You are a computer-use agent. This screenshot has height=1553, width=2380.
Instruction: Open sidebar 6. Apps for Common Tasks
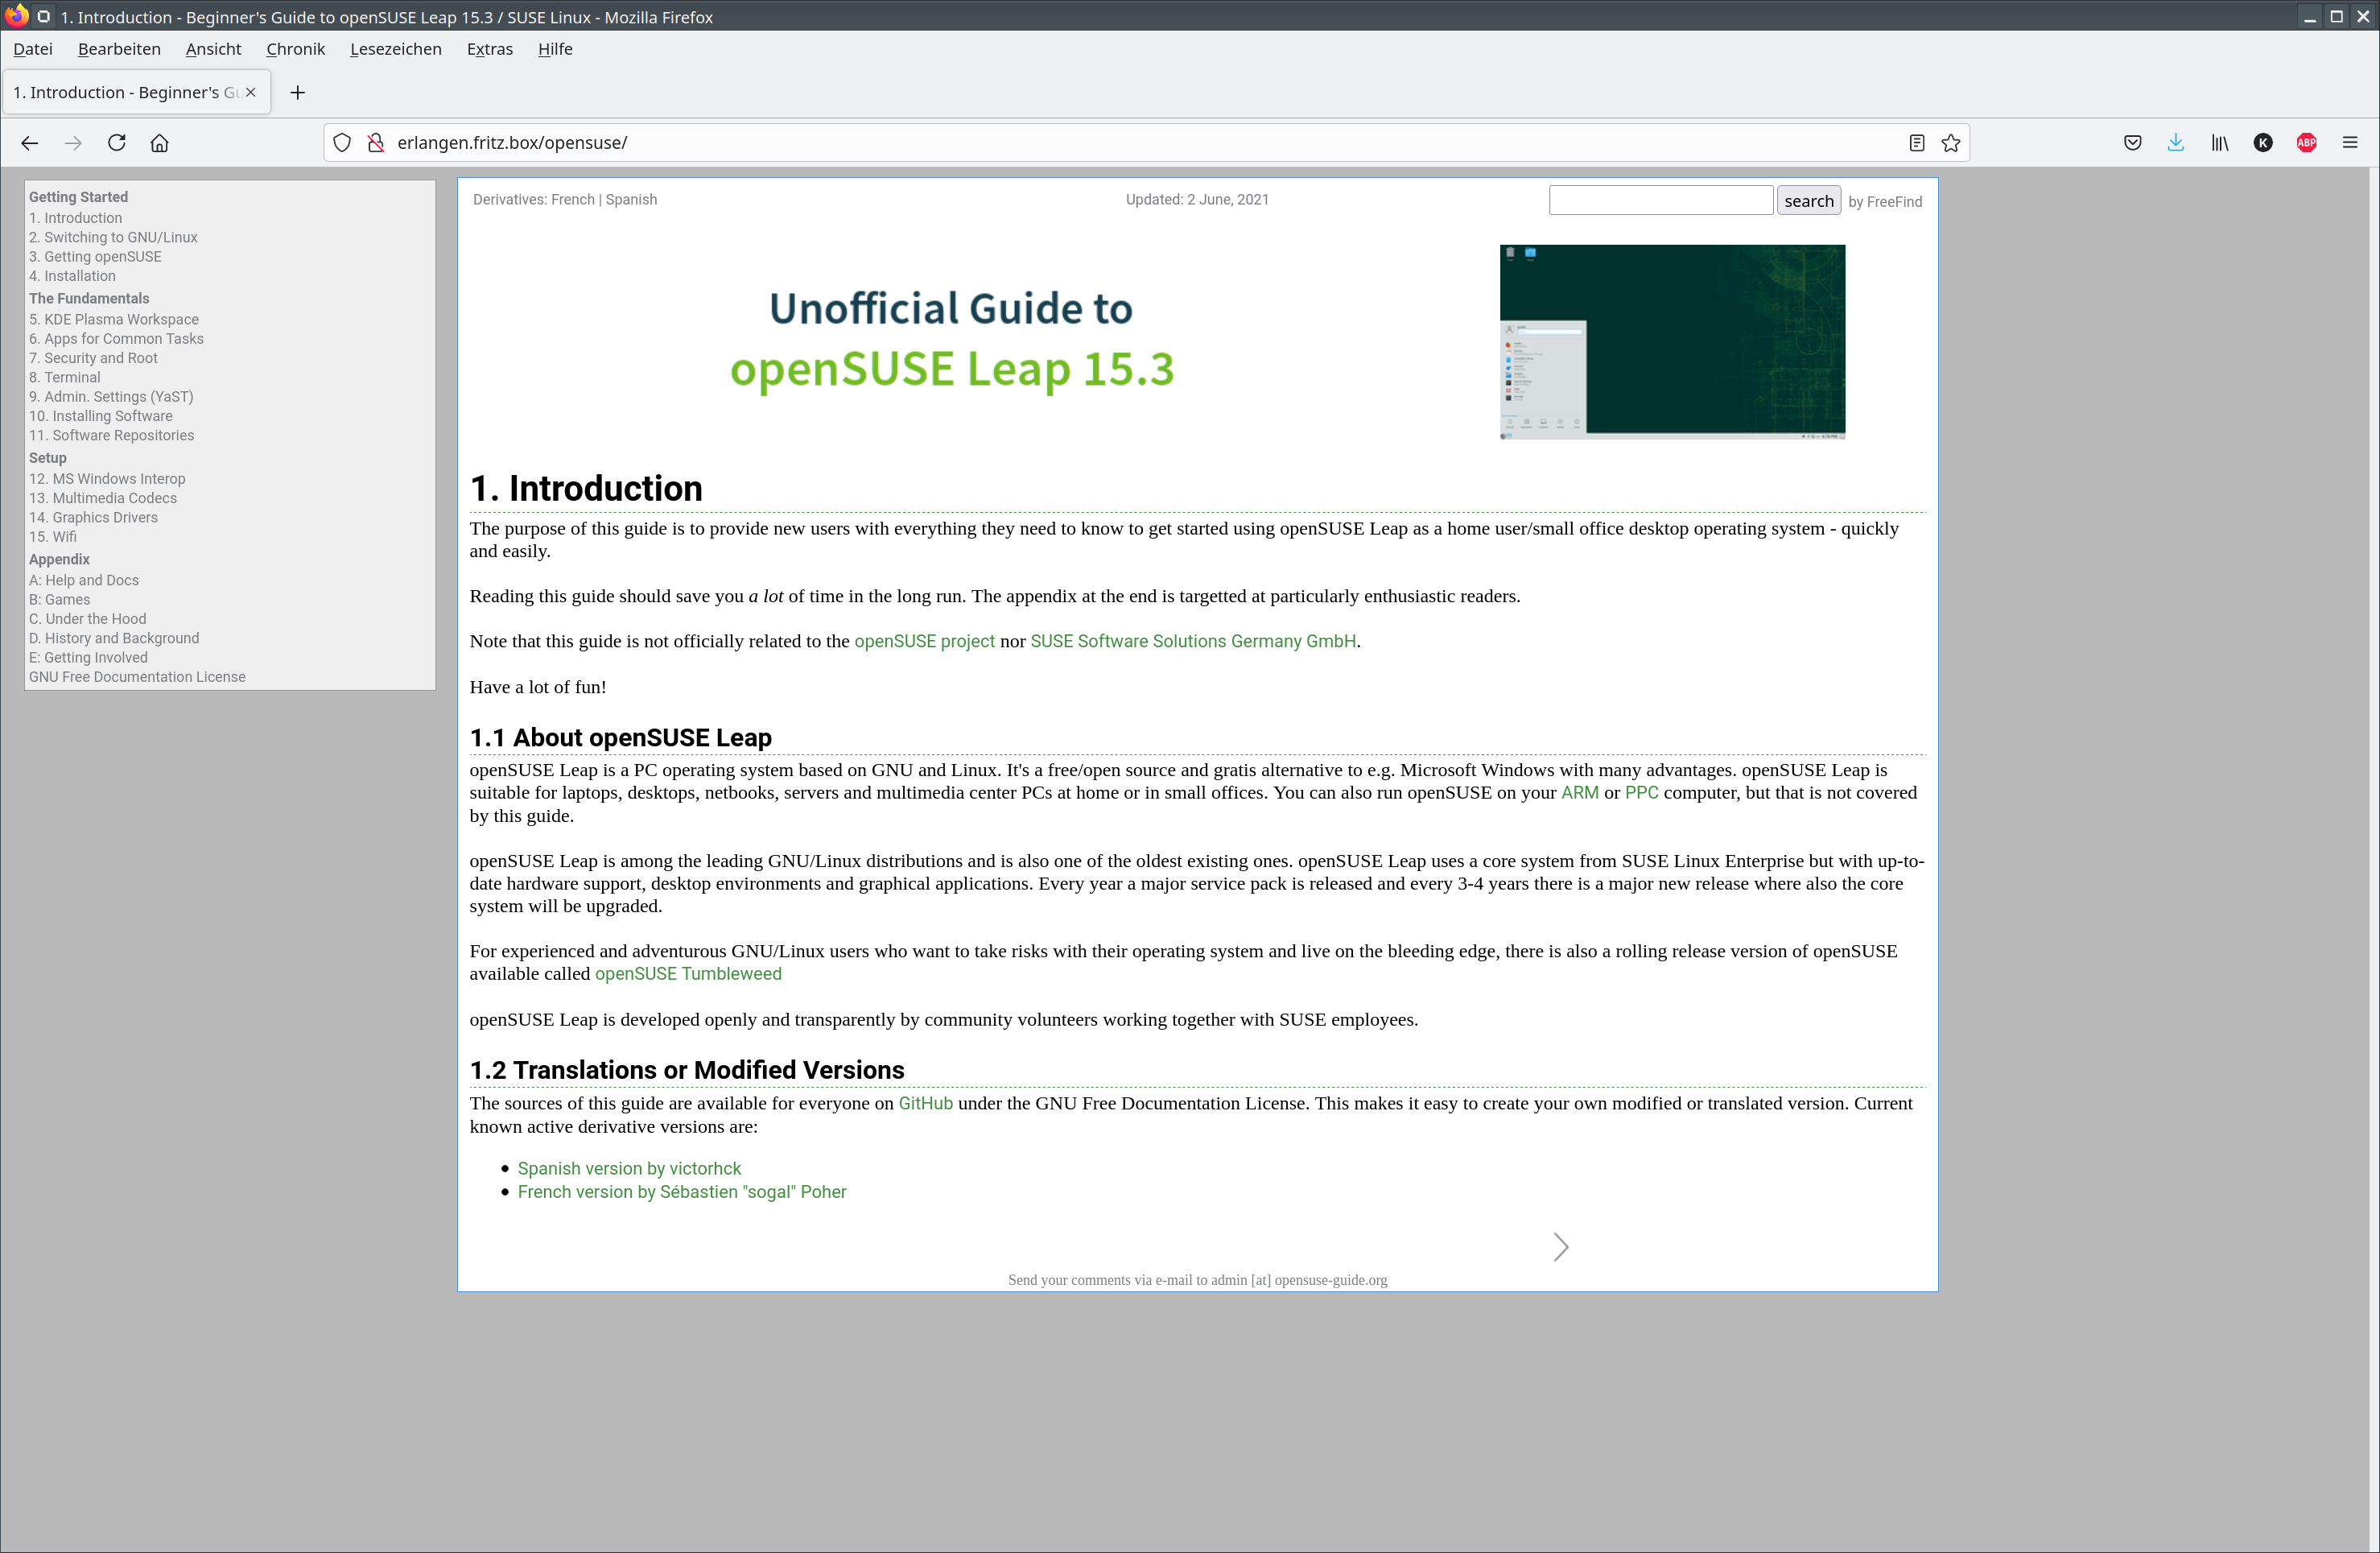click(116, 339)
